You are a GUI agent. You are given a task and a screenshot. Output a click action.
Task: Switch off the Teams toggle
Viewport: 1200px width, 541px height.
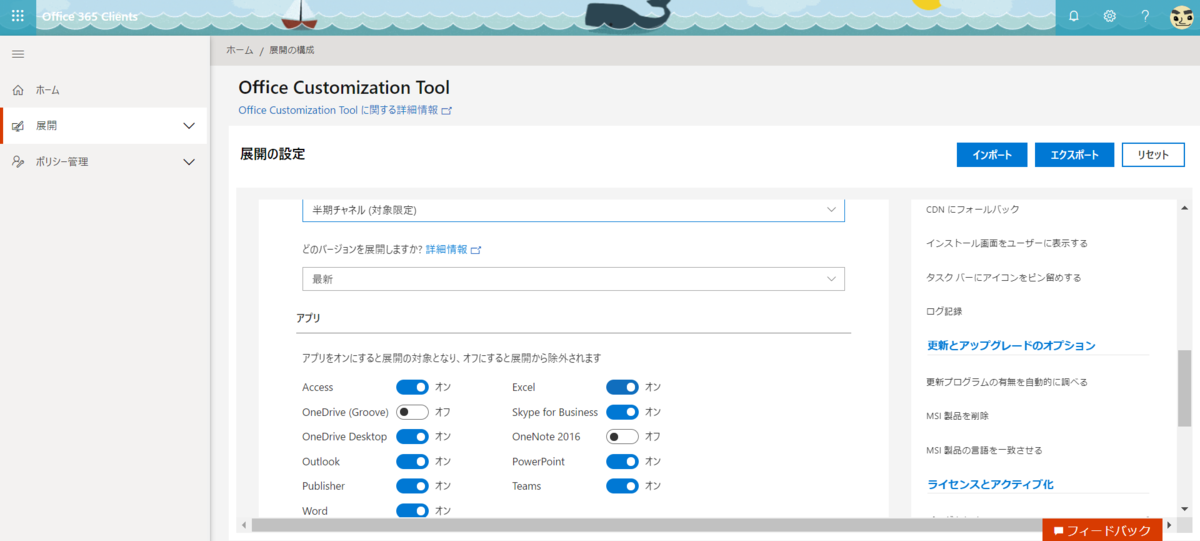[622, 486]
